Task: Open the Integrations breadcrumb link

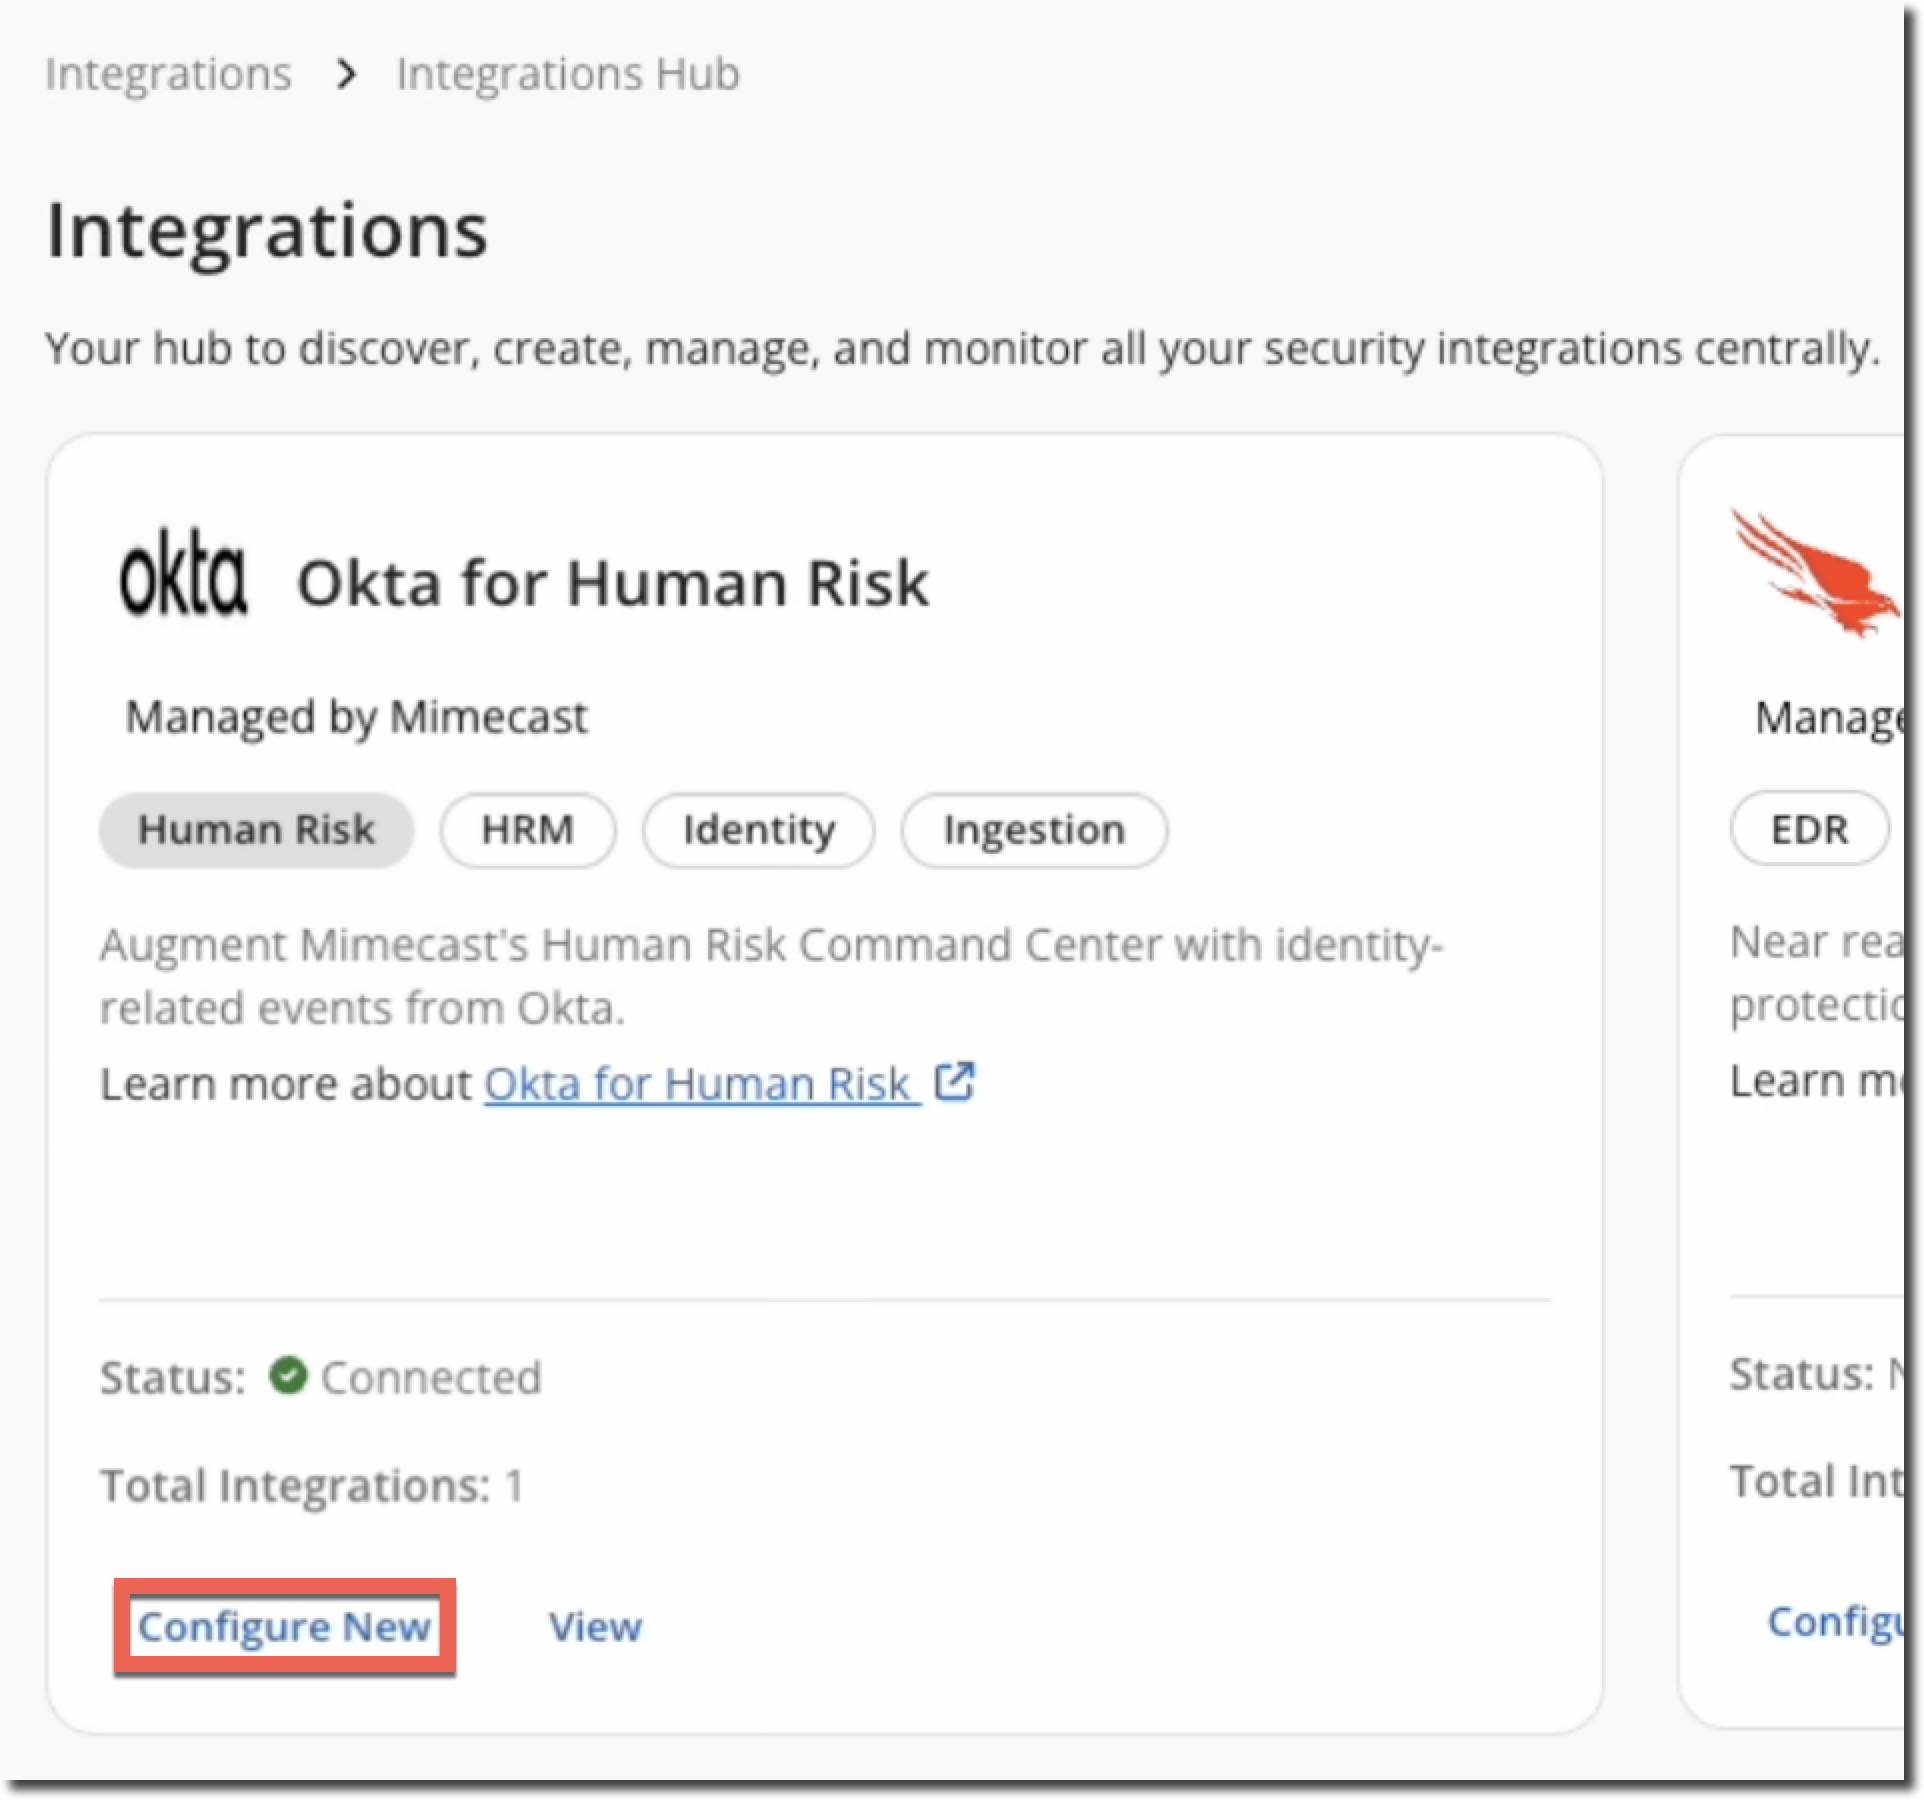Action: point(168,73)
